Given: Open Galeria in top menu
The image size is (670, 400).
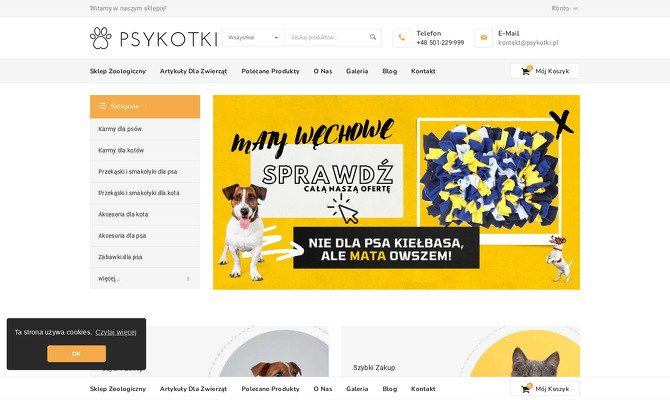Looking at the screenshot, I should point(357,71).
